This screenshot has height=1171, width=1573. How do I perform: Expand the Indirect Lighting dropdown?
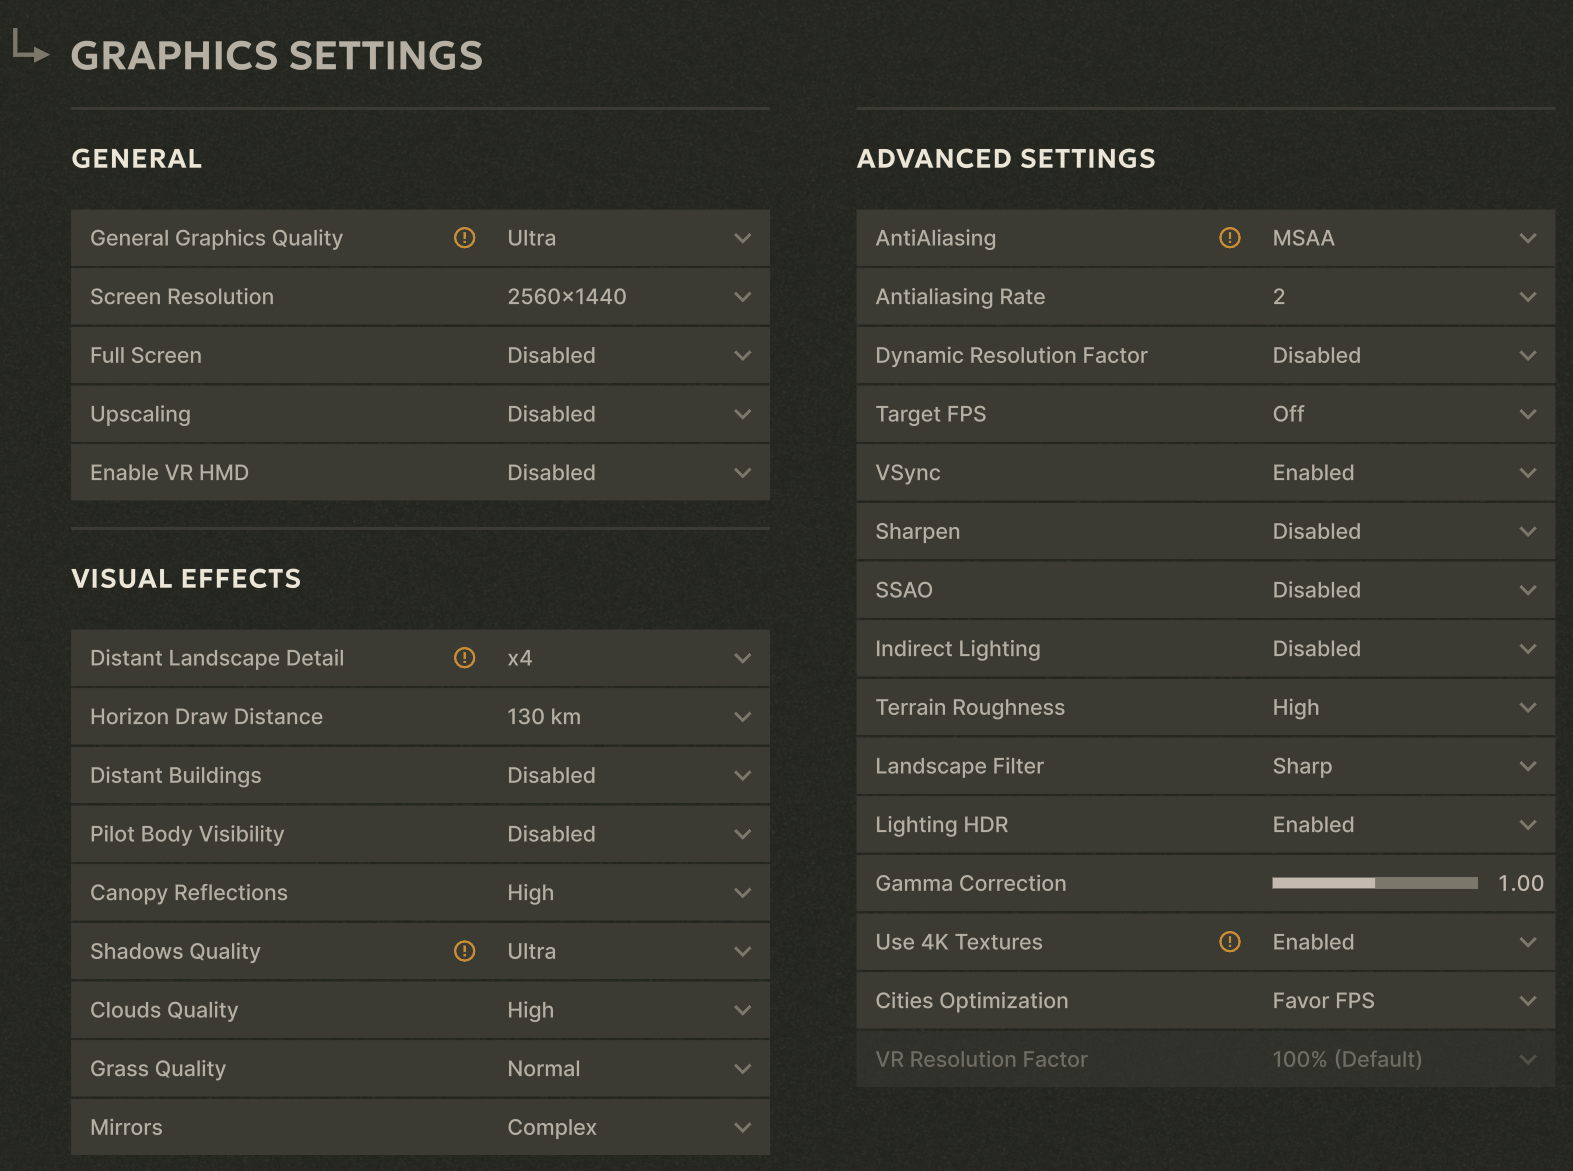pyautogui.click(x=1405, y=649)
